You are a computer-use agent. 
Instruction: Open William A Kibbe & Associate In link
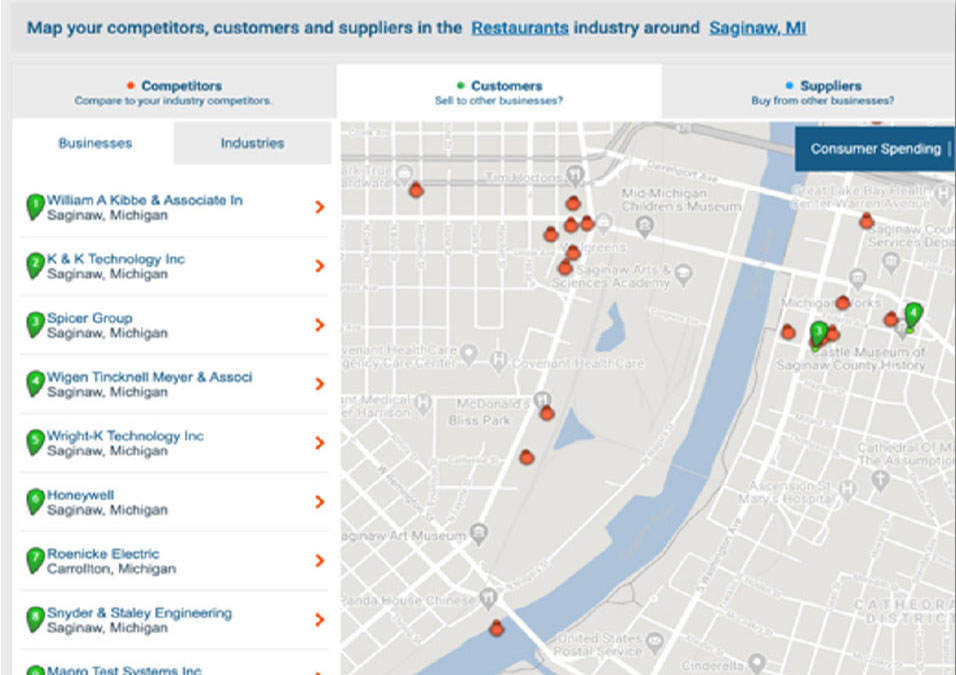[145, 200]
